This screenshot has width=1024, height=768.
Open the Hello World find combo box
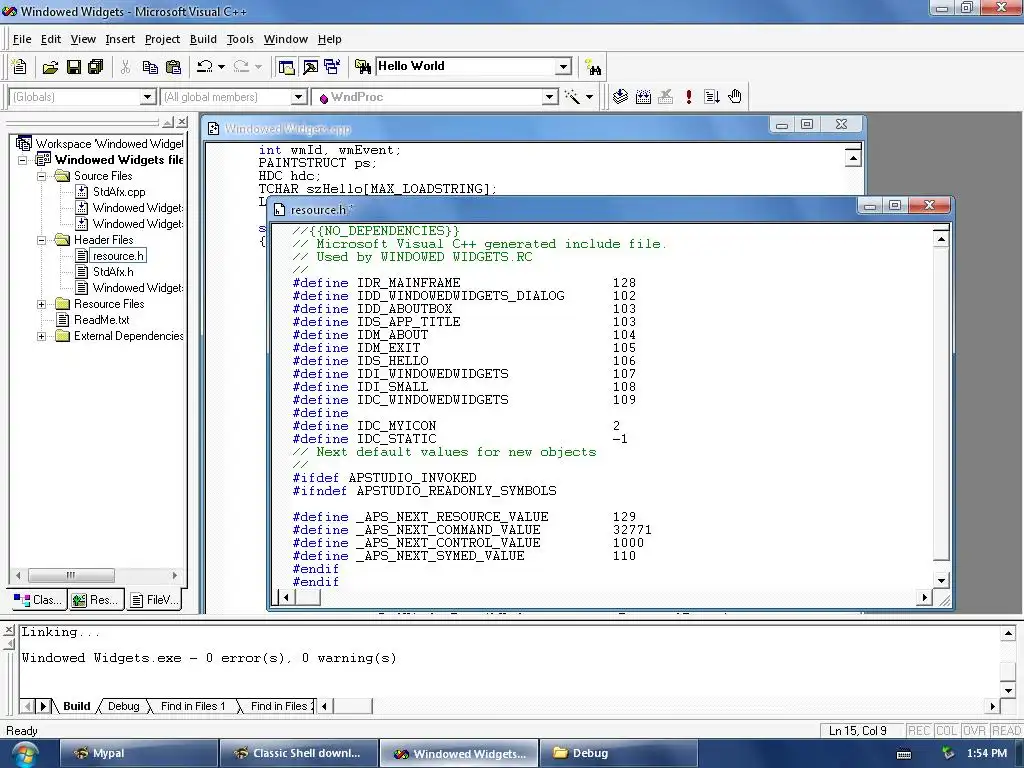pos(564,67)
